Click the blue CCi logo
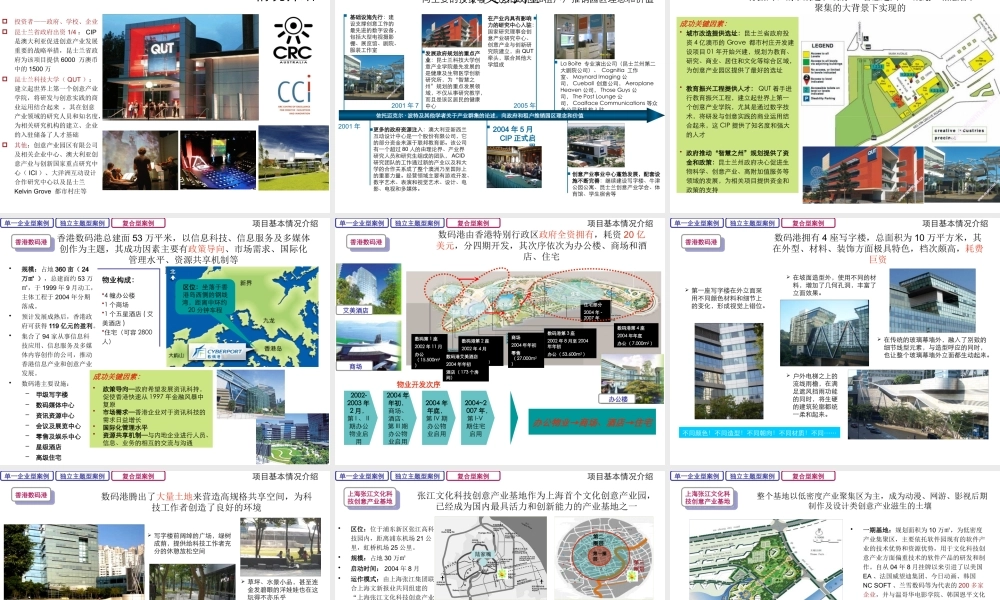This screenshot has height=600, width=1000. tap(294, 94)
